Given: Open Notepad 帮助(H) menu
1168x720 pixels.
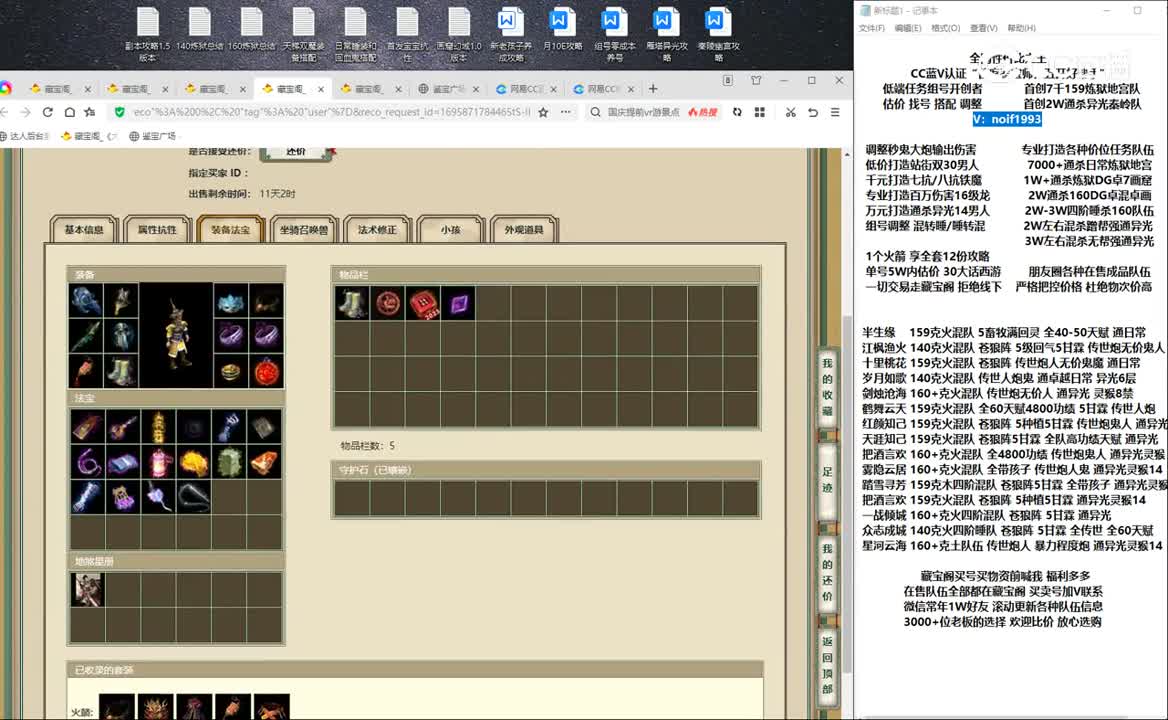Looking at the screenshot, I should click(1021, 28).
